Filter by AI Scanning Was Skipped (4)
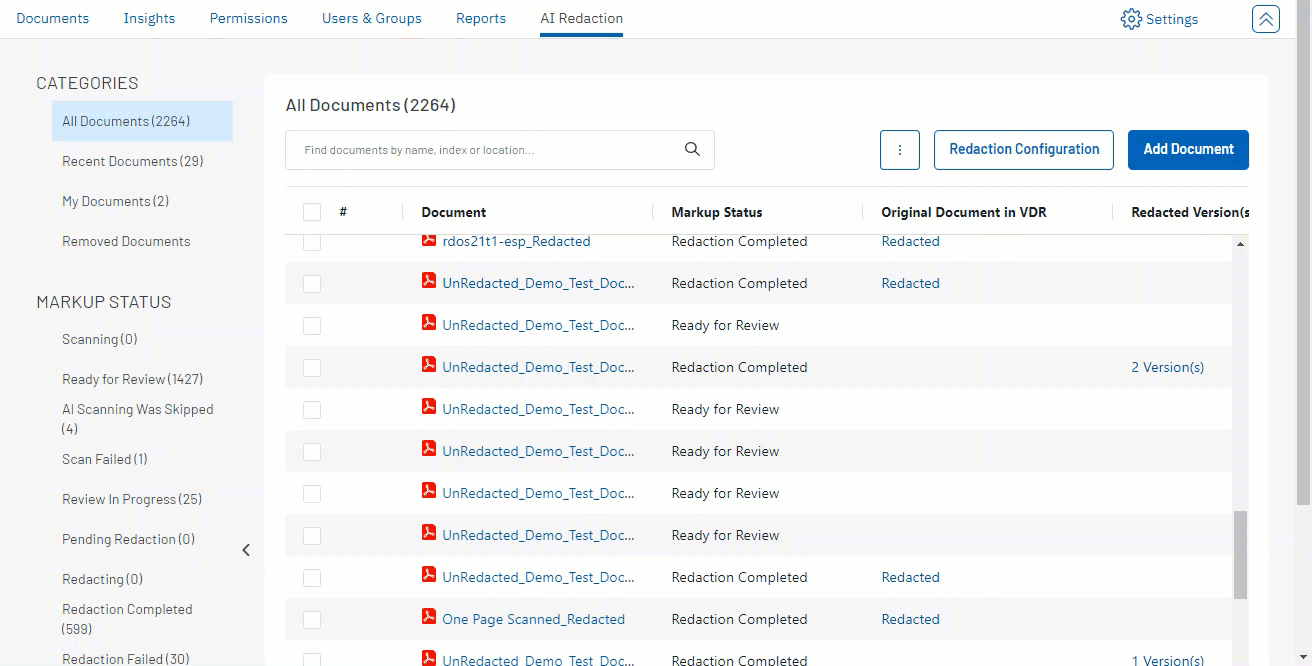 pos(138,419)
